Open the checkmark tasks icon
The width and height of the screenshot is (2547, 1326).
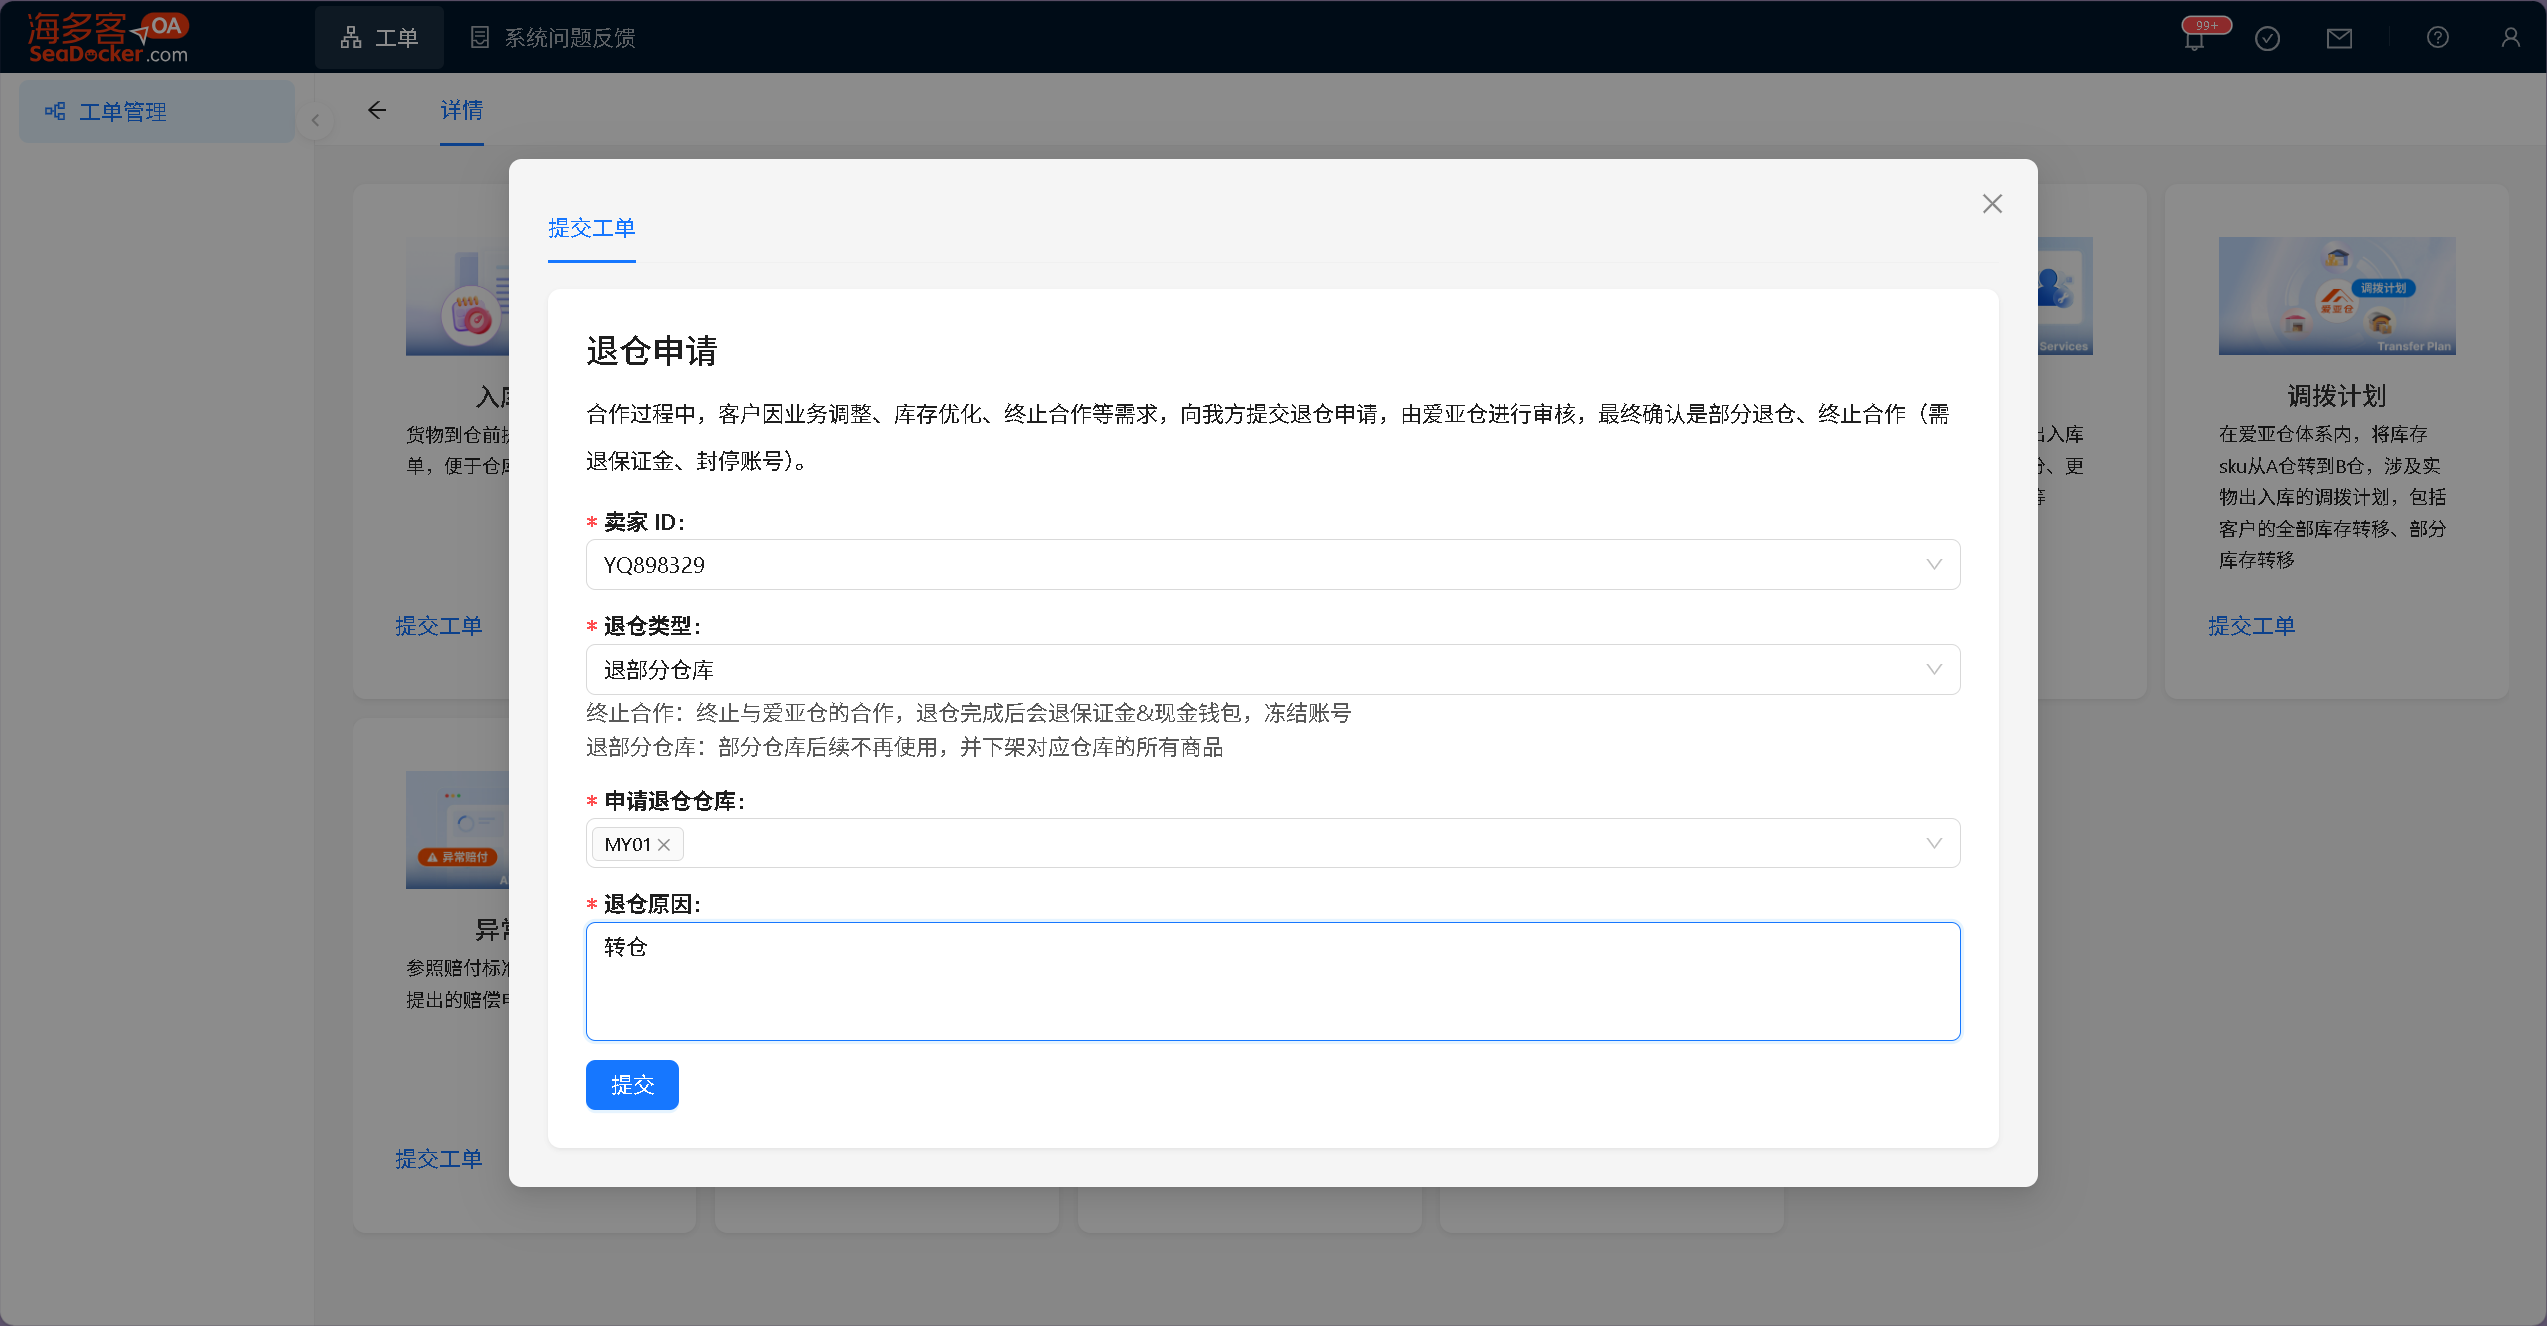2267,39
